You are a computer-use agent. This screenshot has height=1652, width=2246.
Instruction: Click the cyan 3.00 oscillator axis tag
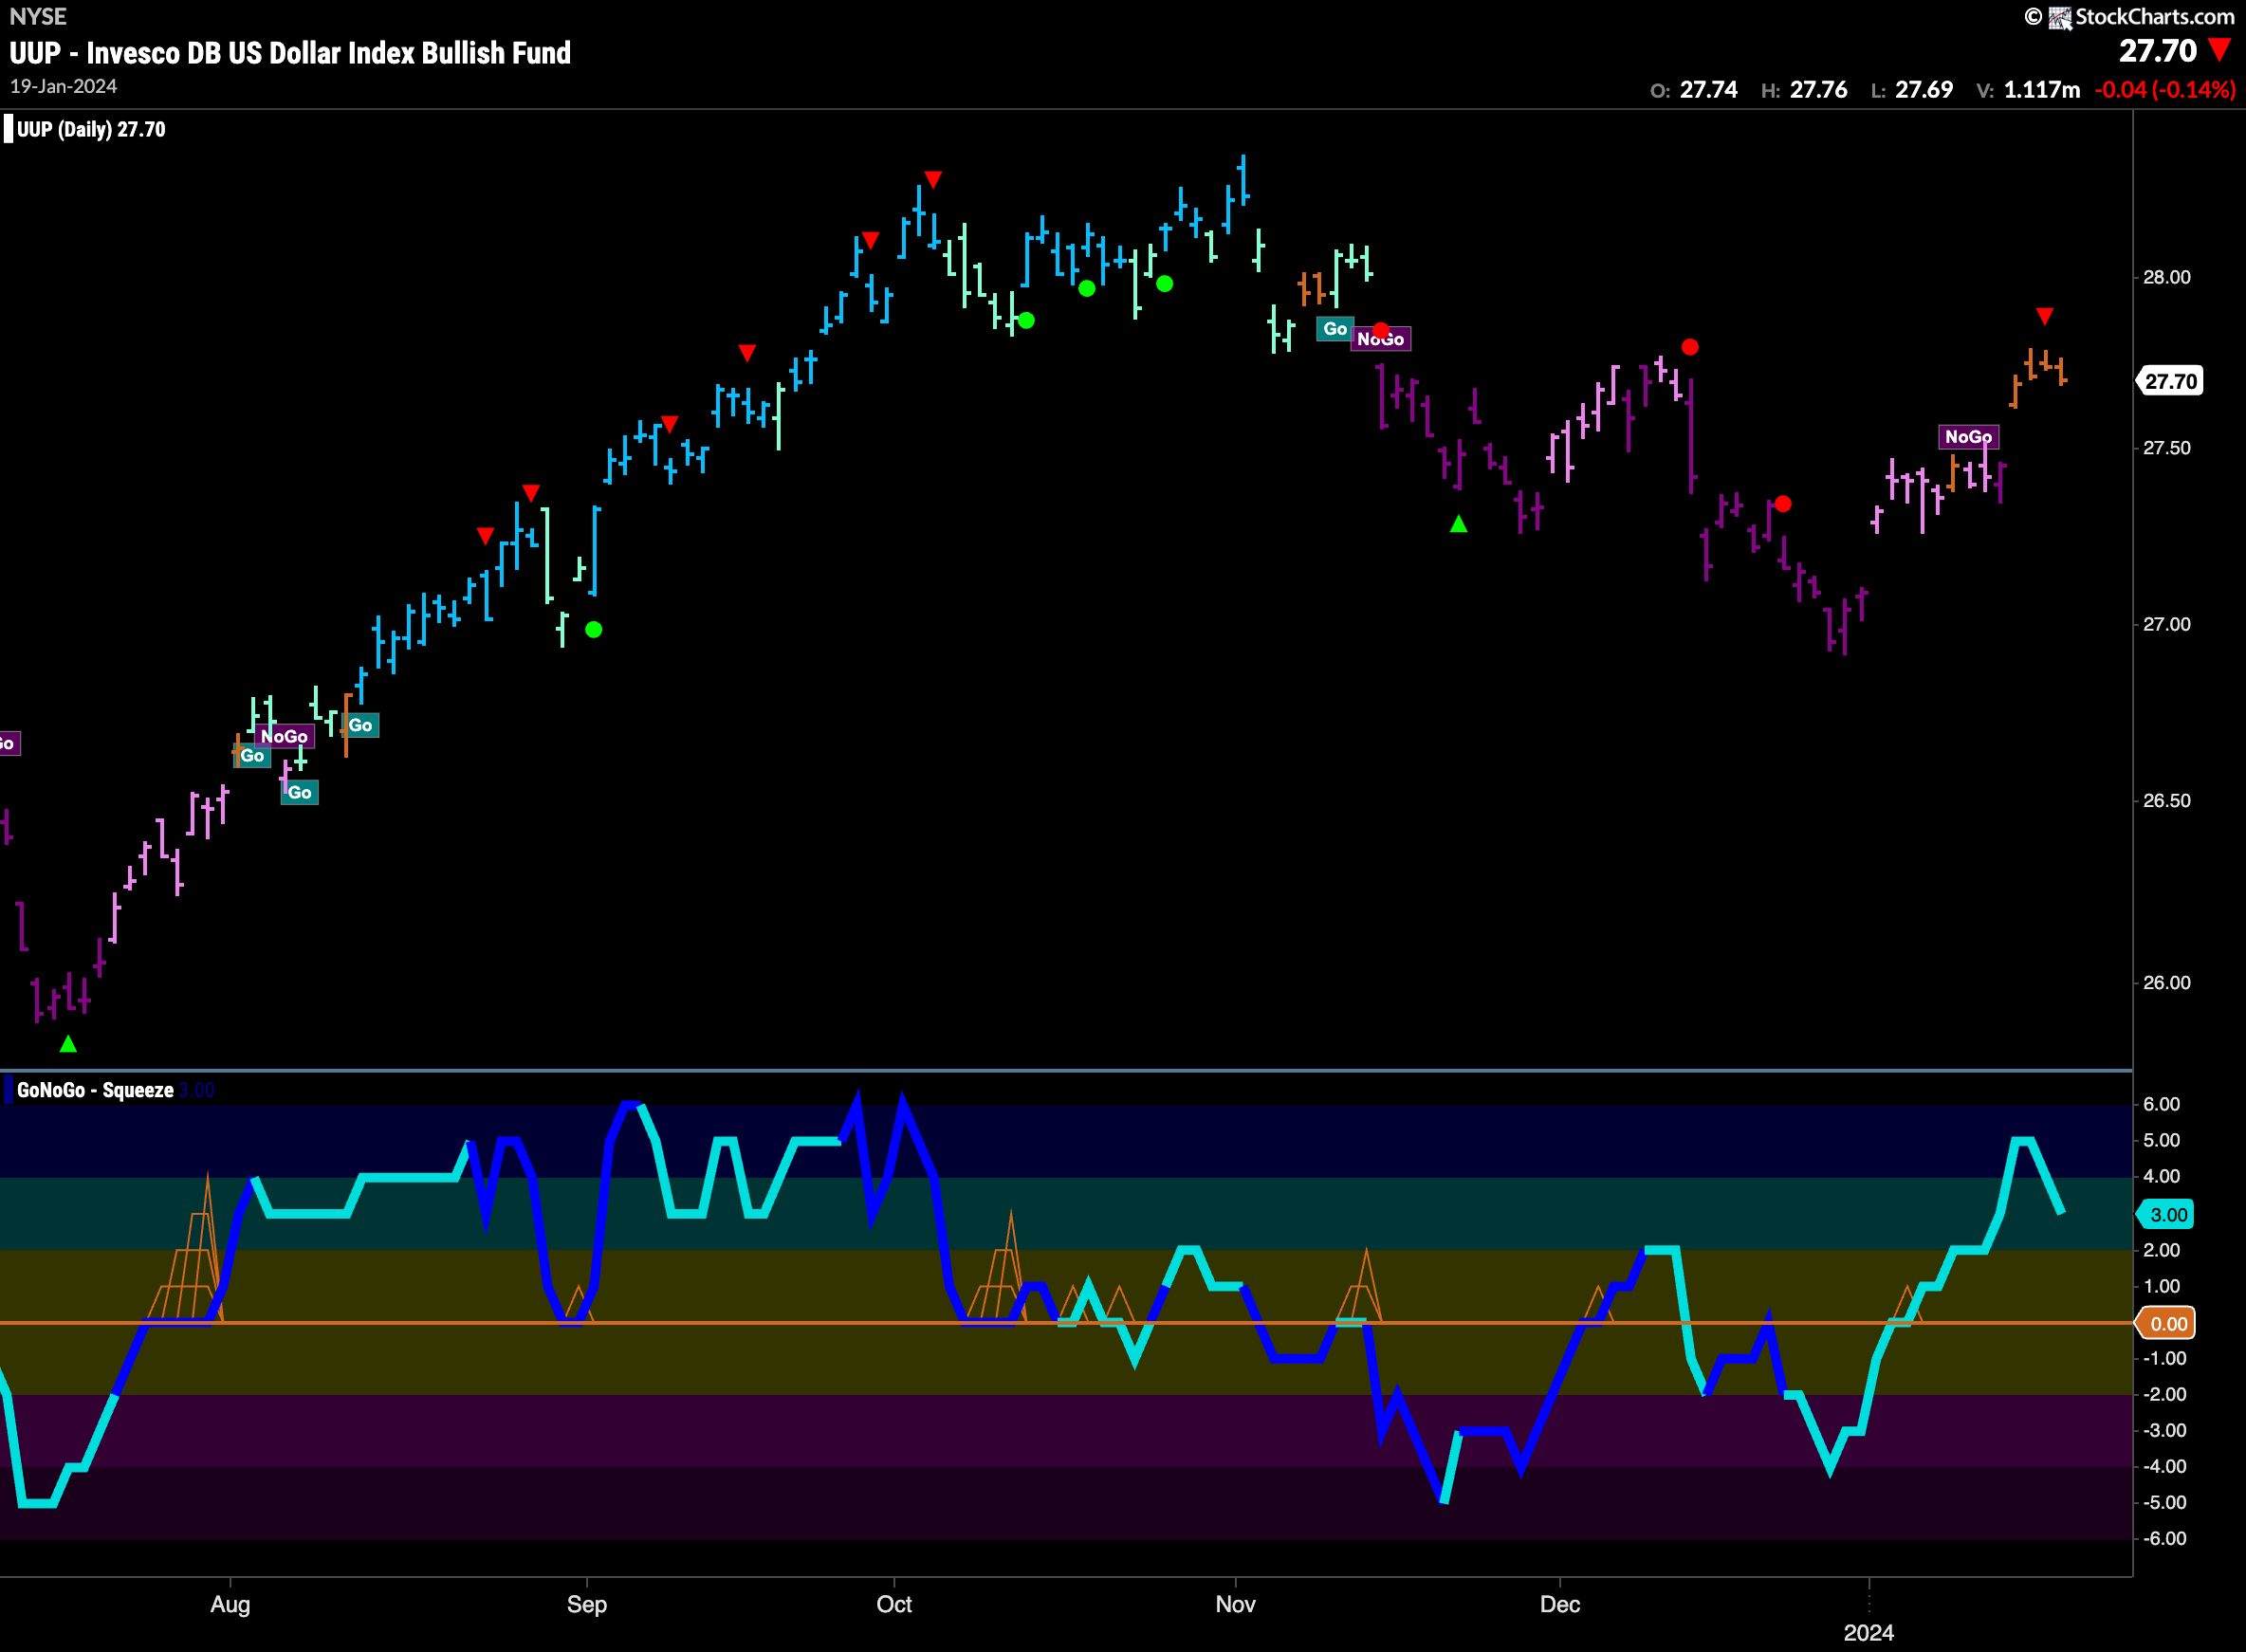point(2166,1214)
